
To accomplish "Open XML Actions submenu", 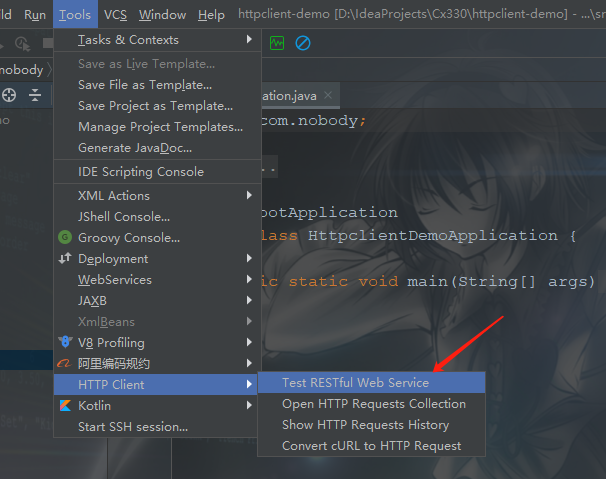I will [x=157, y=196].
